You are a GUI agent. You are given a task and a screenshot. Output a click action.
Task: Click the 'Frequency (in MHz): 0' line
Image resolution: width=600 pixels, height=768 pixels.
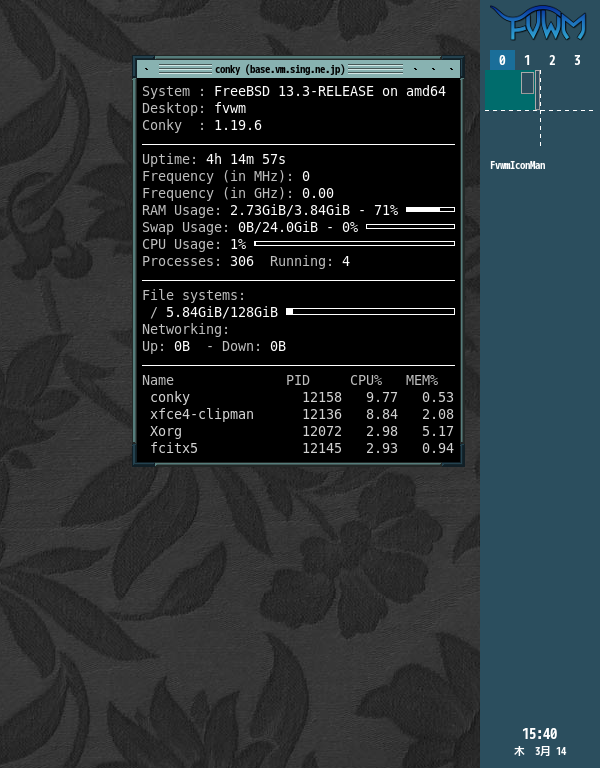(x=226, y=176)
